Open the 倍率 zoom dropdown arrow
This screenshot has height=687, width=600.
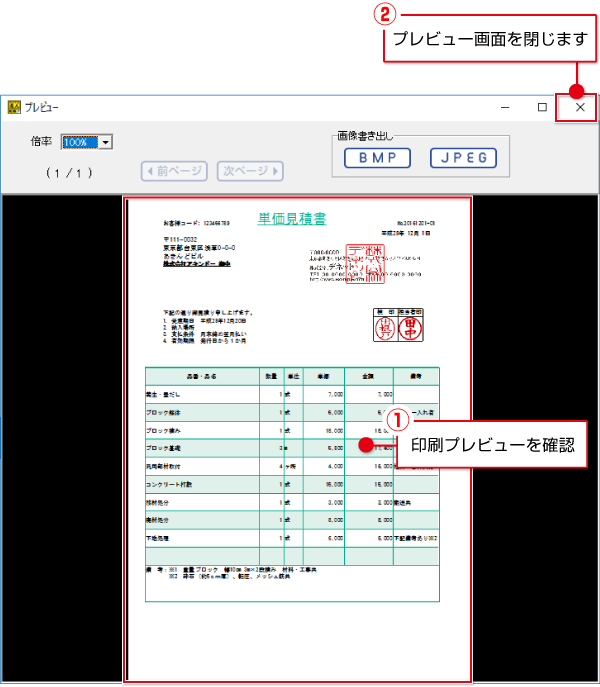point(105,143)
